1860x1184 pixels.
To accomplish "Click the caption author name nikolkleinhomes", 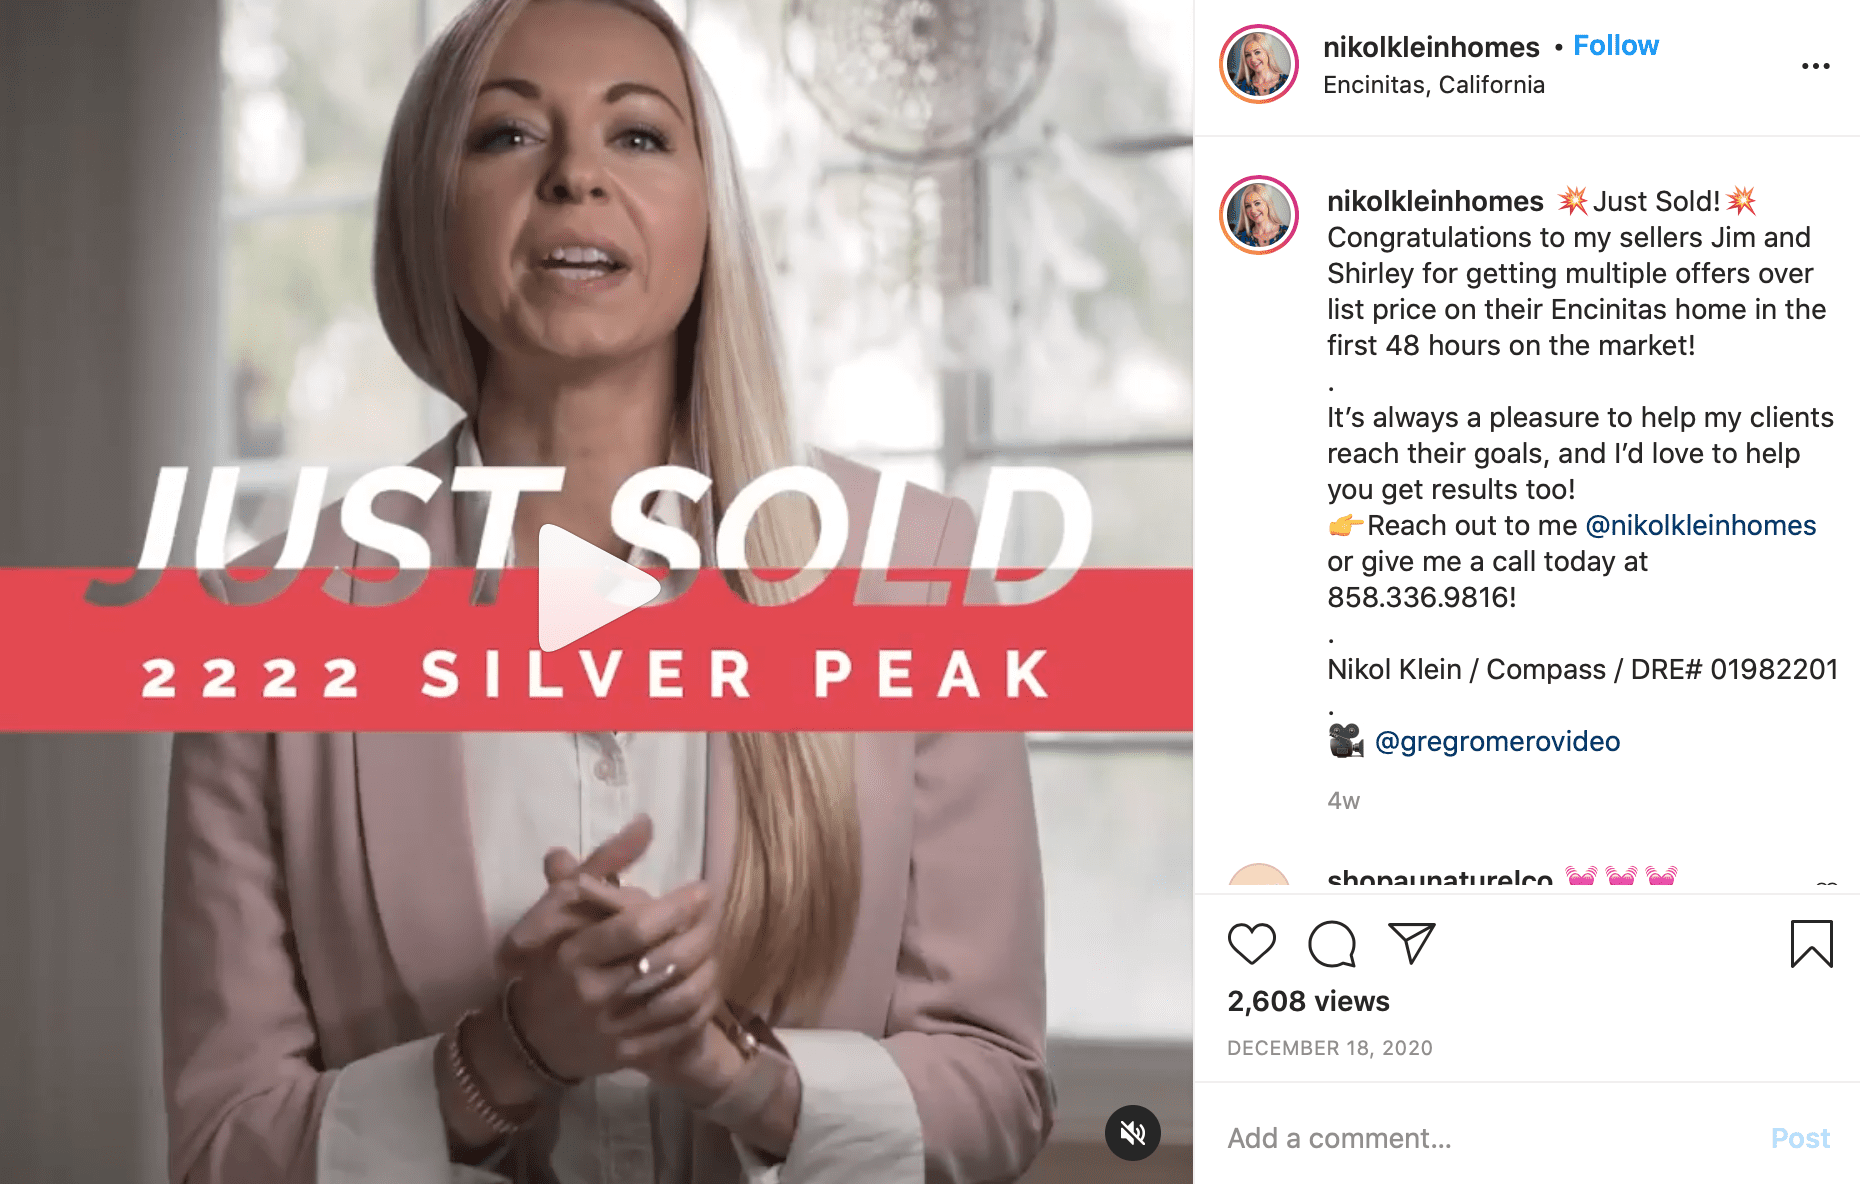I will coord(1435,202).
